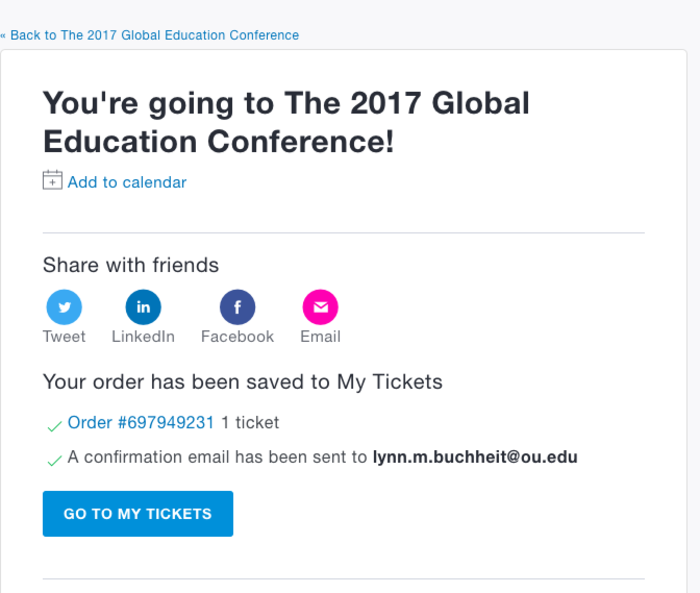Click the calendar icon beside Add to calendar
The height and width of the screenshot is (593, 700).
tap(52, 181)
